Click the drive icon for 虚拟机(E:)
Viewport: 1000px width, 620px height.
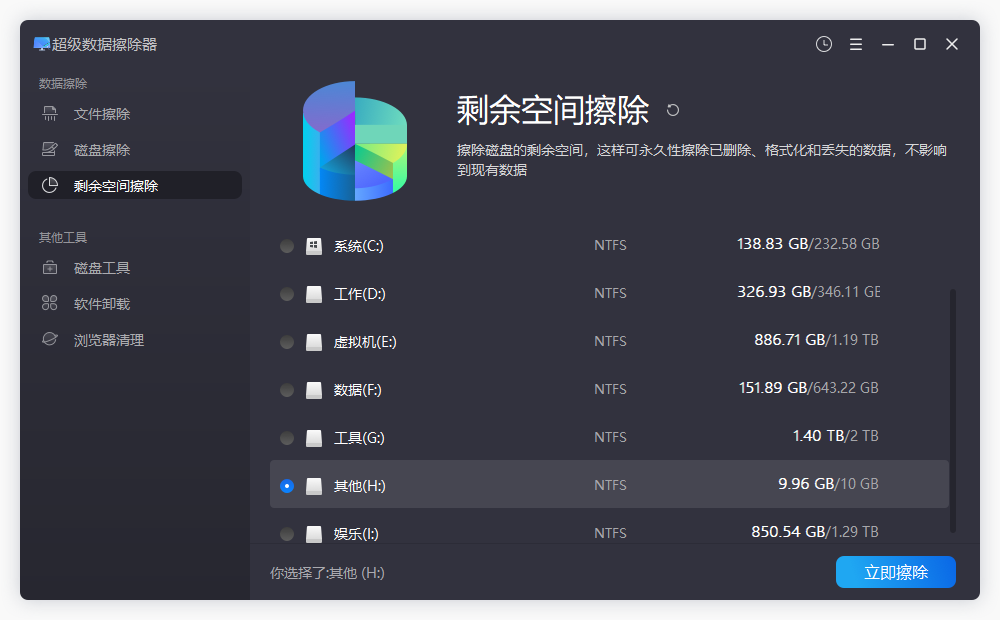click(314, 342)
